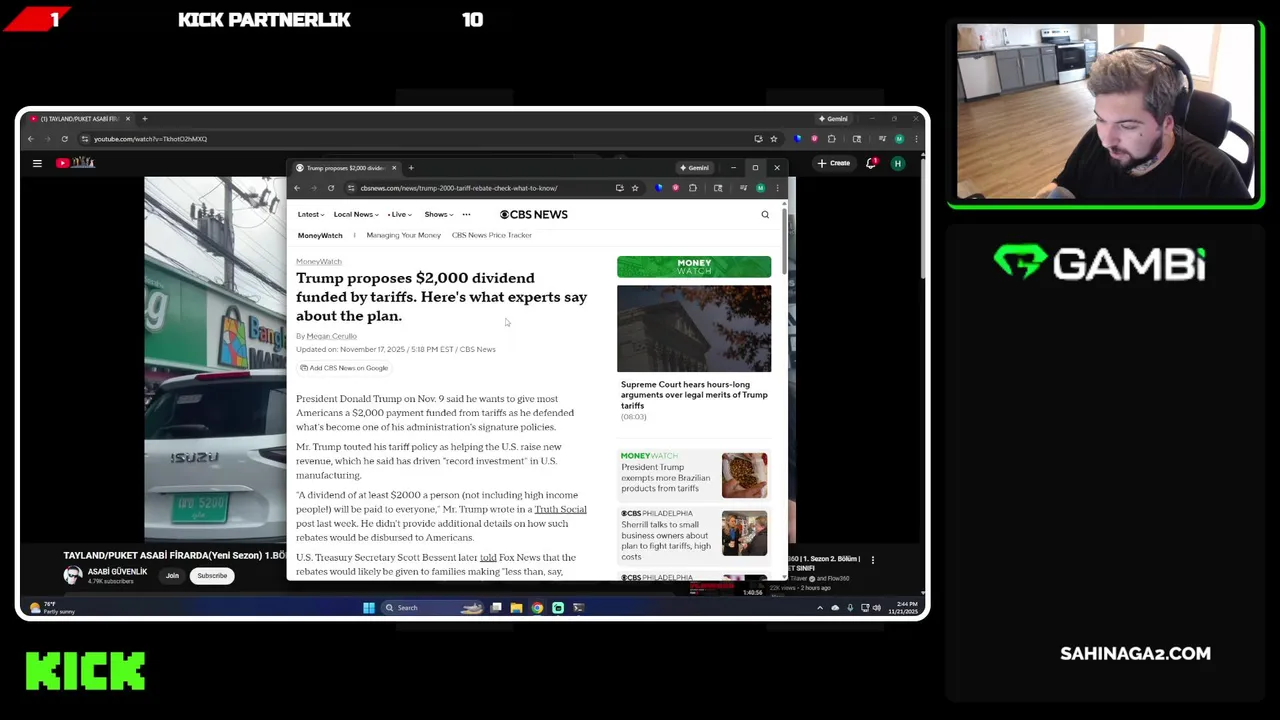Click YouTube Create button

coord(834,163)
